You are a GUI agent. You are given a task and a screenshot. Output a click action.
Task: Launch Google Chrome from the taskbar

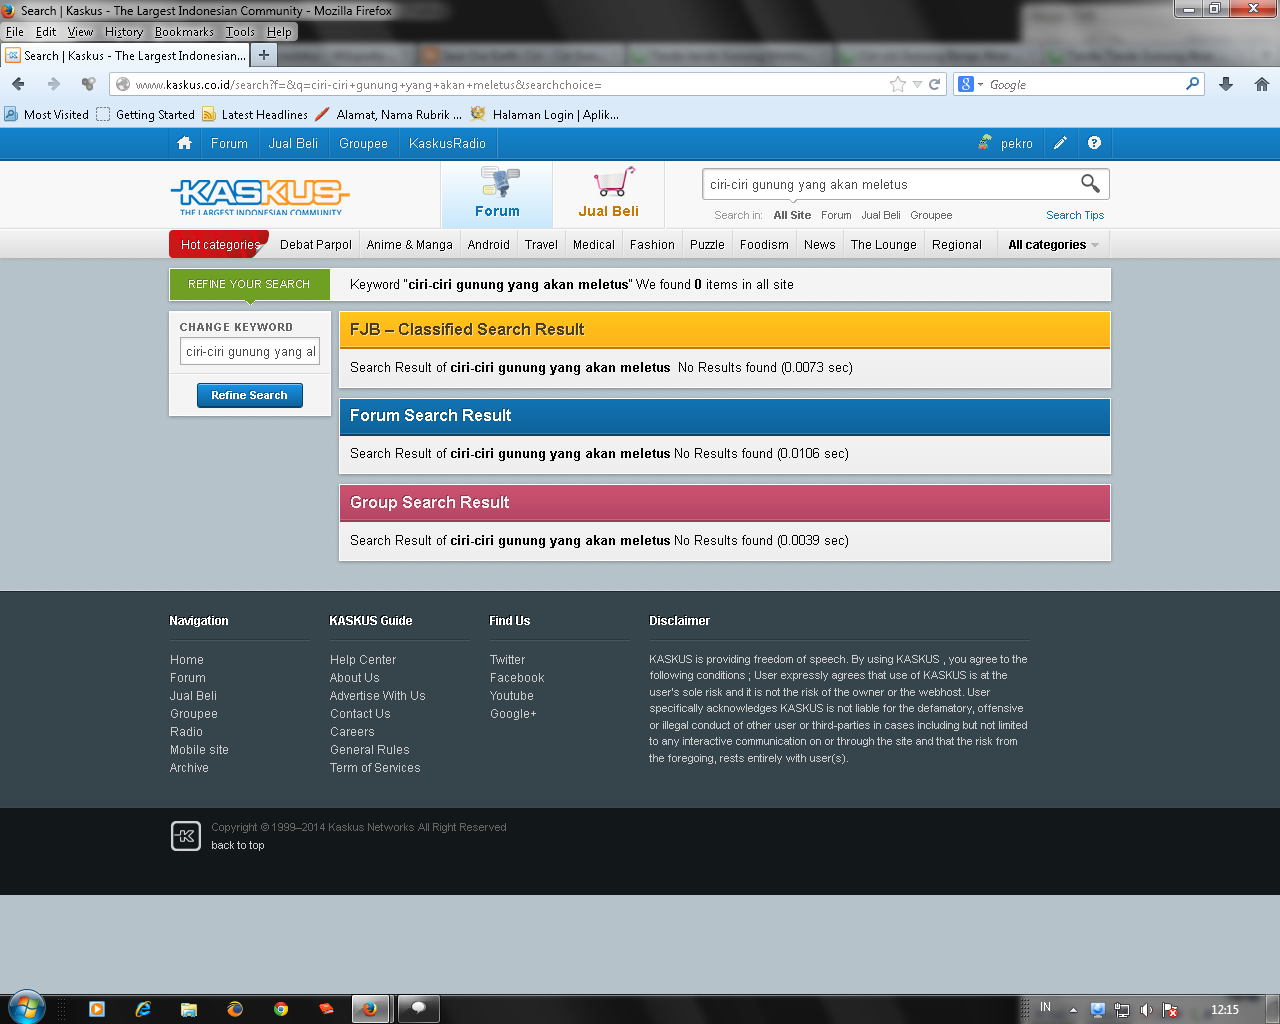click(281, 1009)
